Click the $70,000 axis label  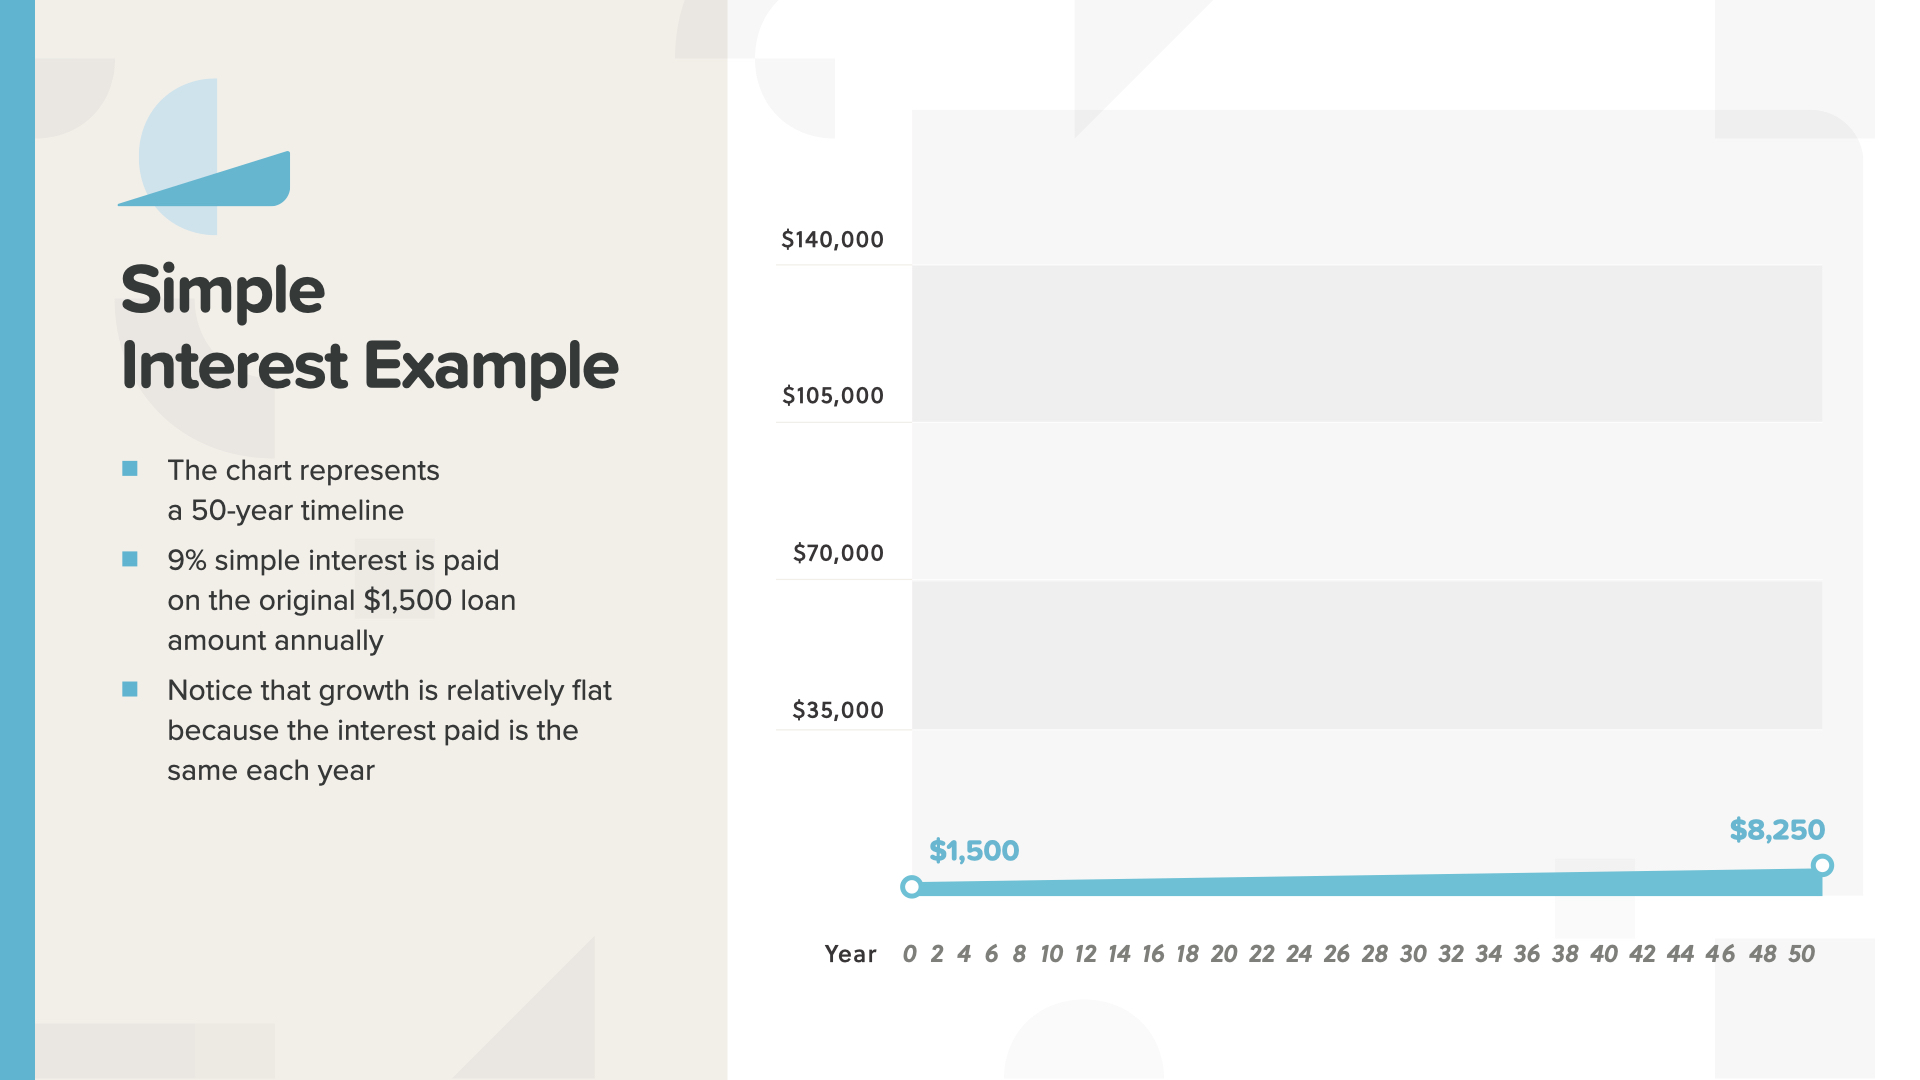pyautogui.click(x=838, y=553)
